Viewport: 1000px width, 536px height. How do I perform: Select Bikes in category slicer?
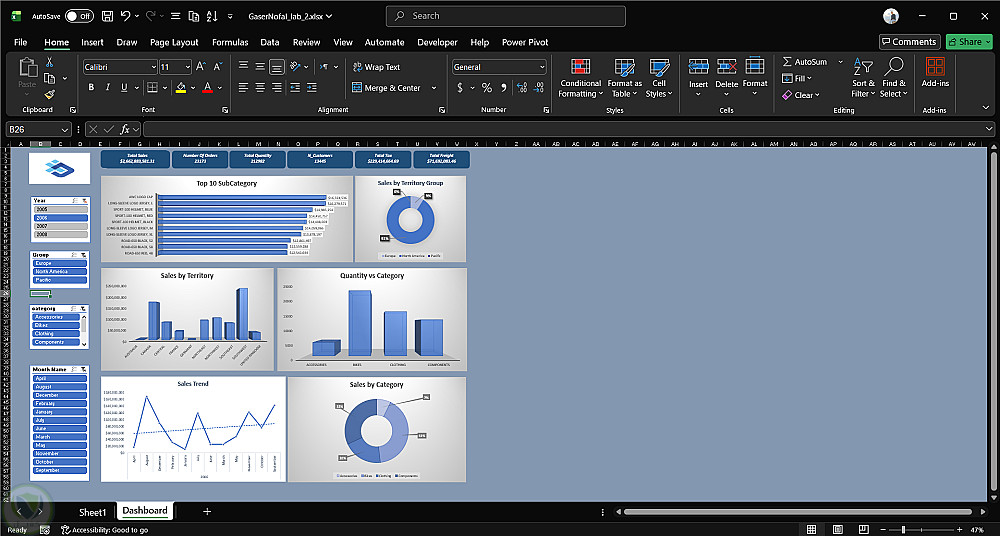pyautogui.click(x=56, y=325)
